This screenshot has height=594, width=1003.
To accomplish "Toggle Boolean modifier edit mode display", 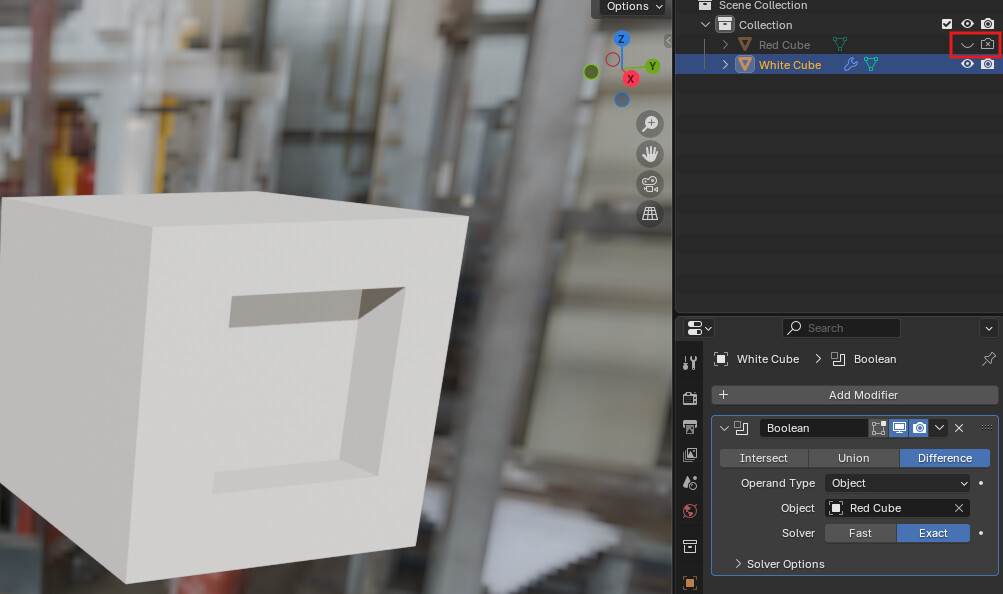I will 878,428.
